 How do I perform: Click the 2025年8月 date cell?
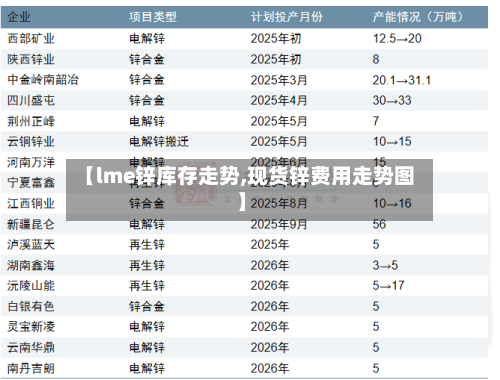point(279,204)
